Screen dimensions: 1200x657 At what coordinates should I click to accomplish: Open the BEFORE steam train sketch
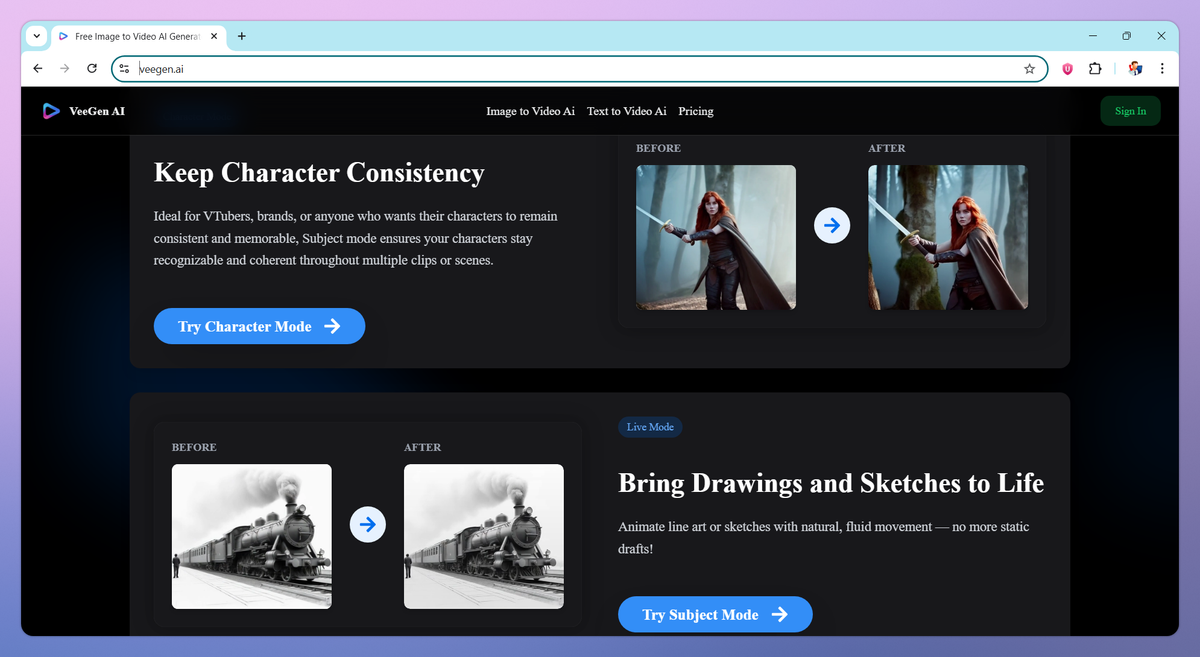(x=252, y=536)
